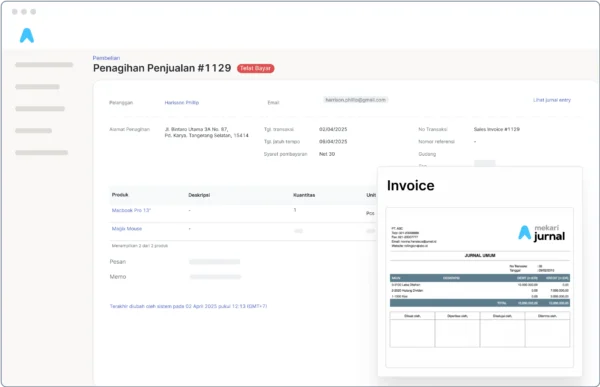Viewport: 600px width, 387px height.
Task: Click the fourth sidebar placeholder item
Action: [x=33, y=131]
